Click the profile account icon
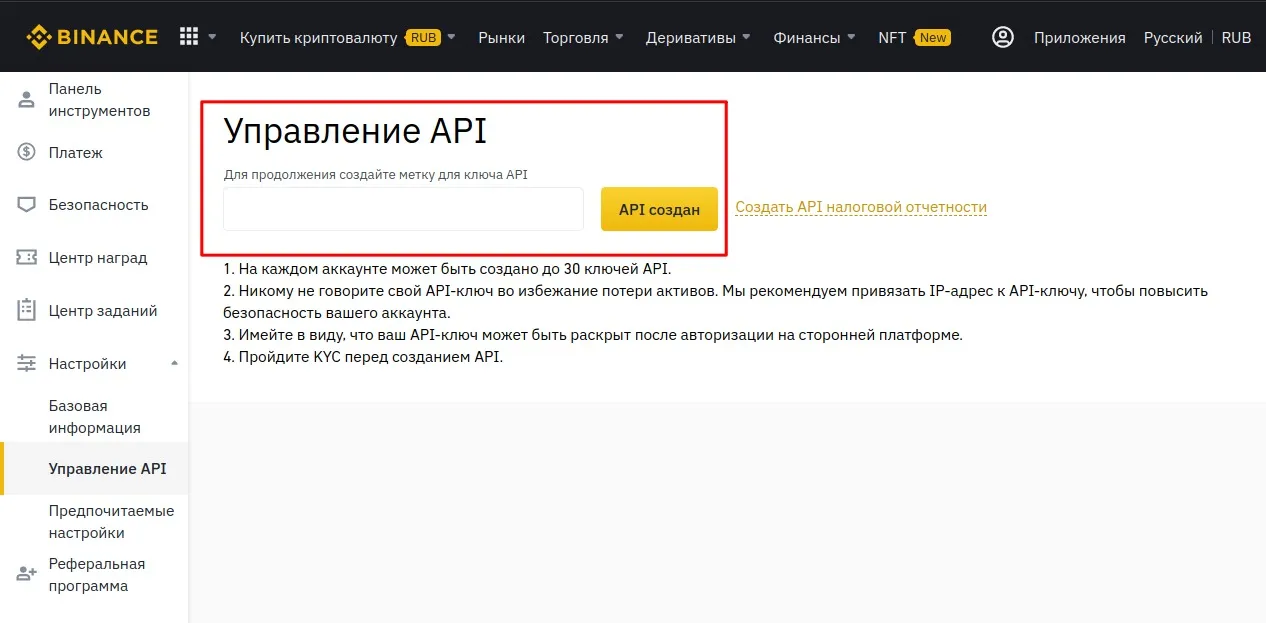 1003,36
